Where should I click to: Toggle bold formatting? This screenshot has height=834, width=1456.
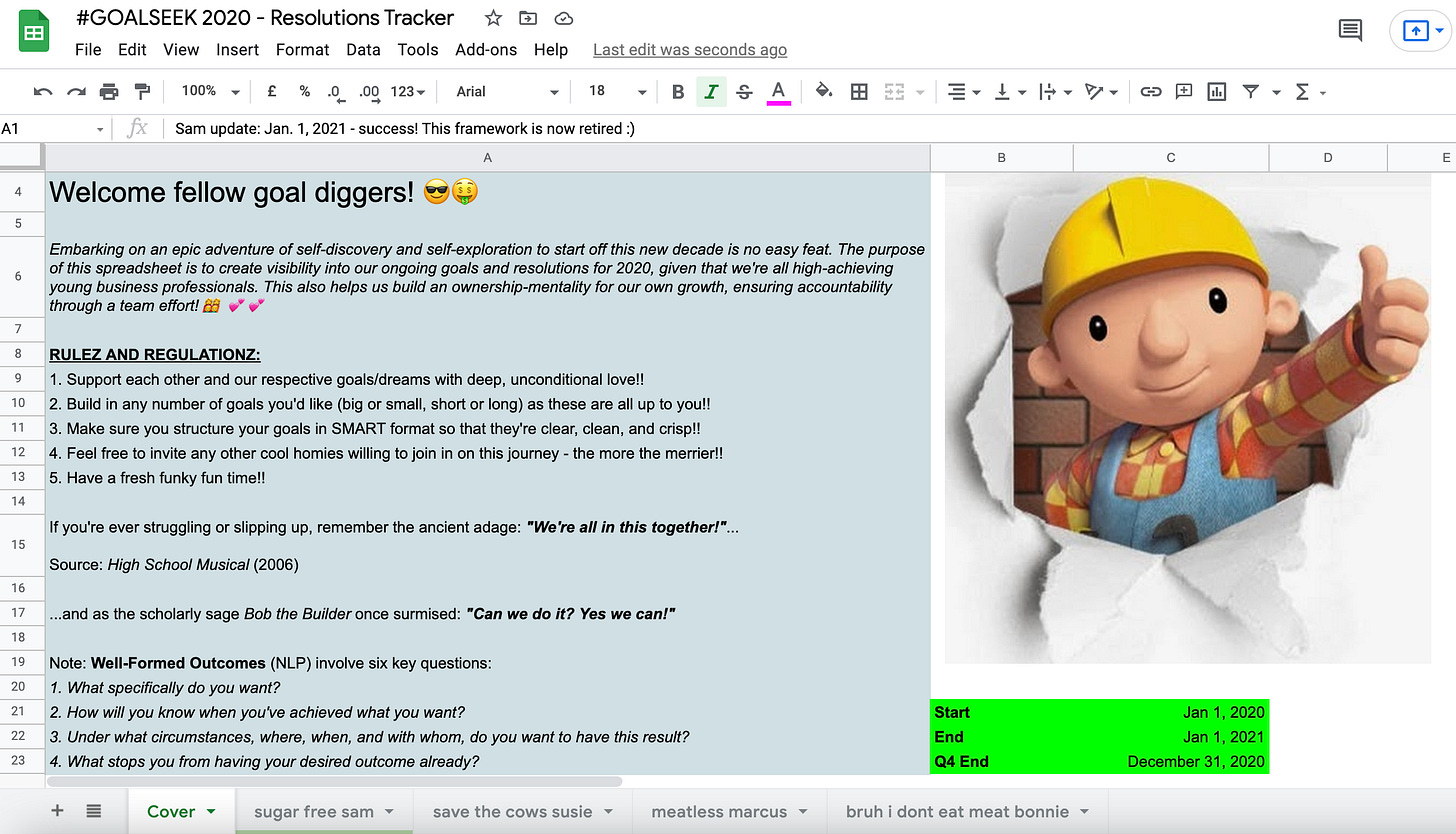pos(678,92)
